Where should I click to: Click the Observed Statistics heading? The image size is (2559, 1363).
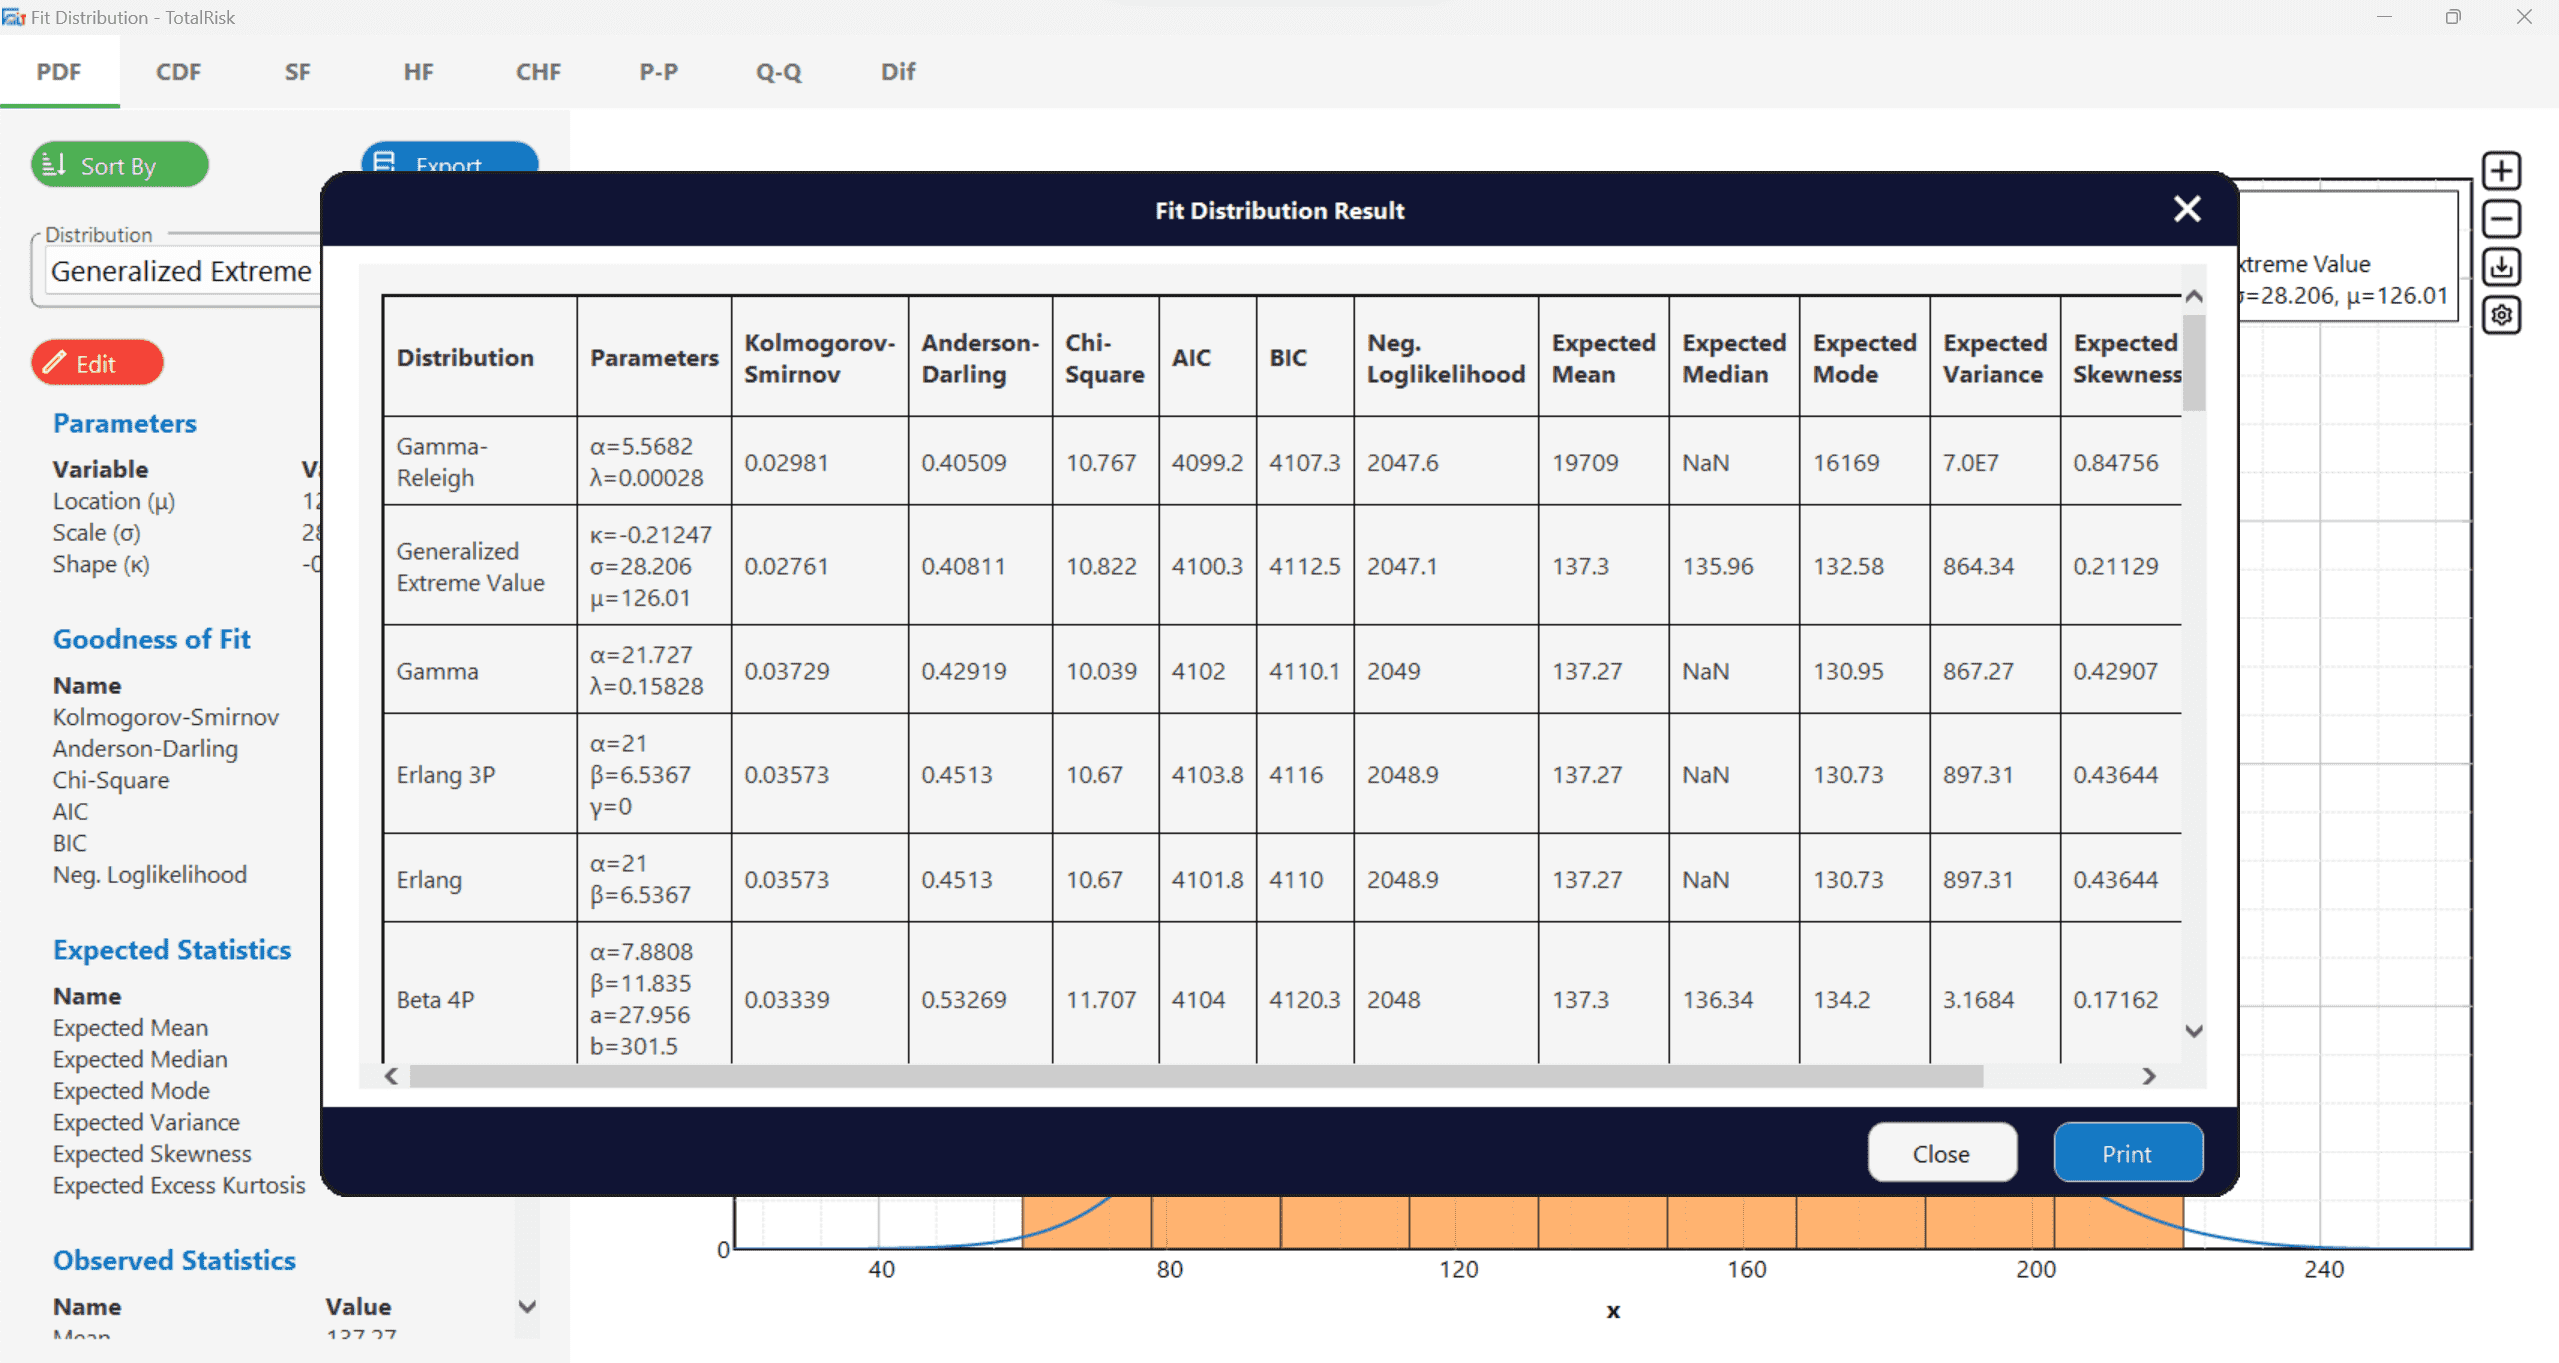tap(174, 1260)
